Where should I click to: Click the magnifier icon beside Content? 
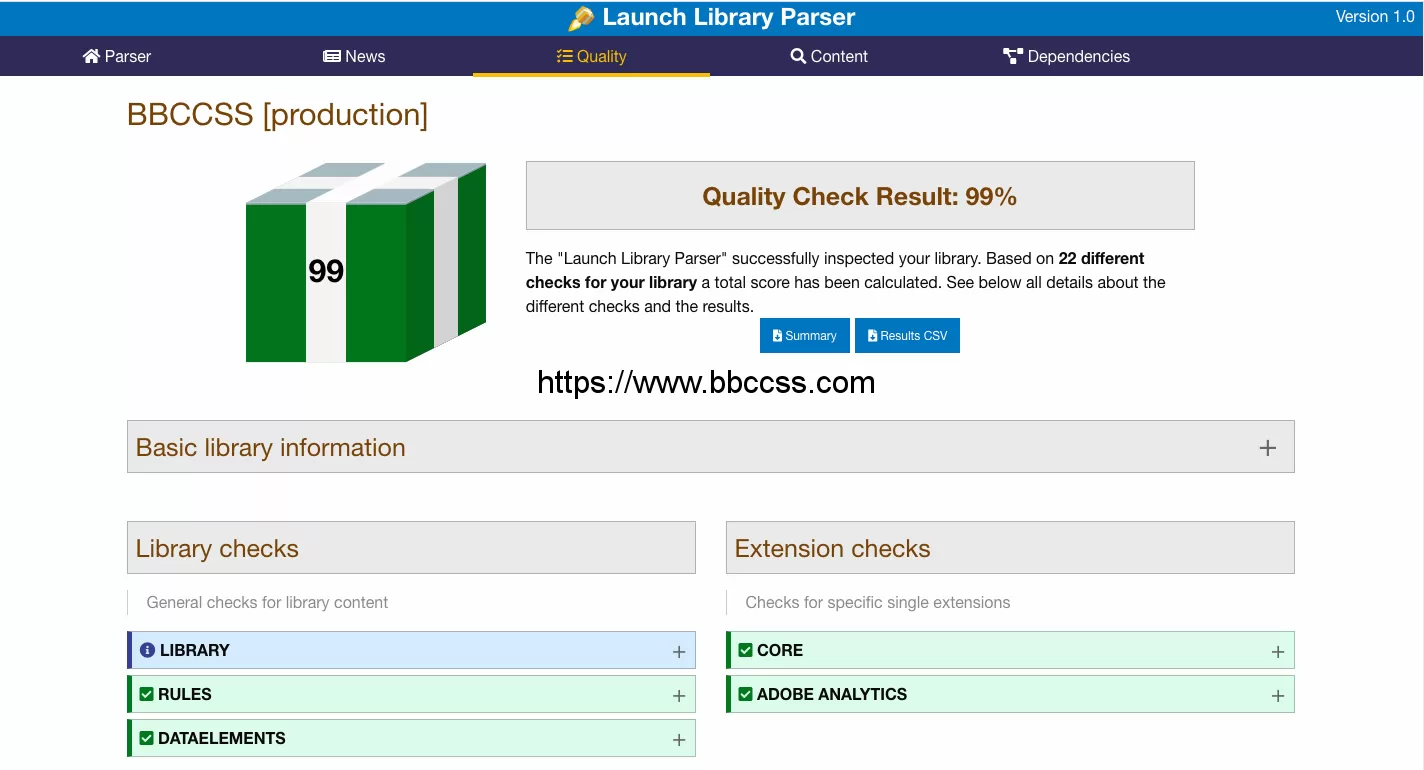point(798,56)
